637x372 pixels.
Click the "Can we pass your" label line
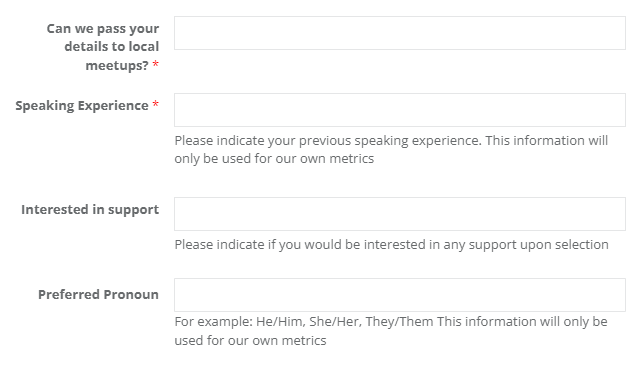[x=103, y=29]
